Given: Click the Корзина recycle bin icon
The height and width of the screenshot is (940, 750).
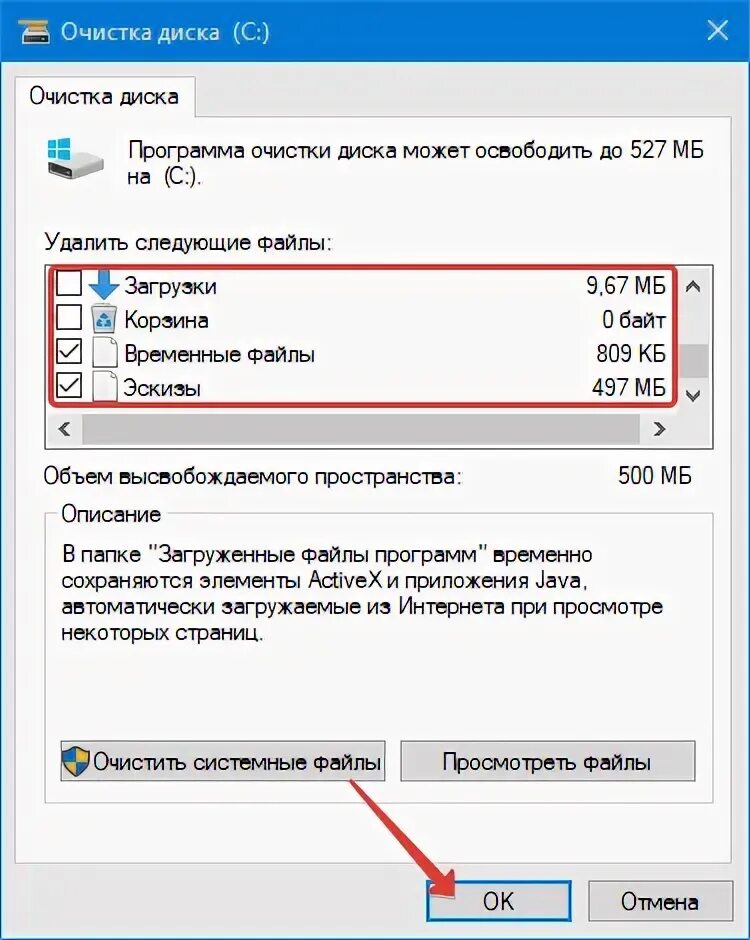Looking at the screenshot, I should click(x=104, y=318).
